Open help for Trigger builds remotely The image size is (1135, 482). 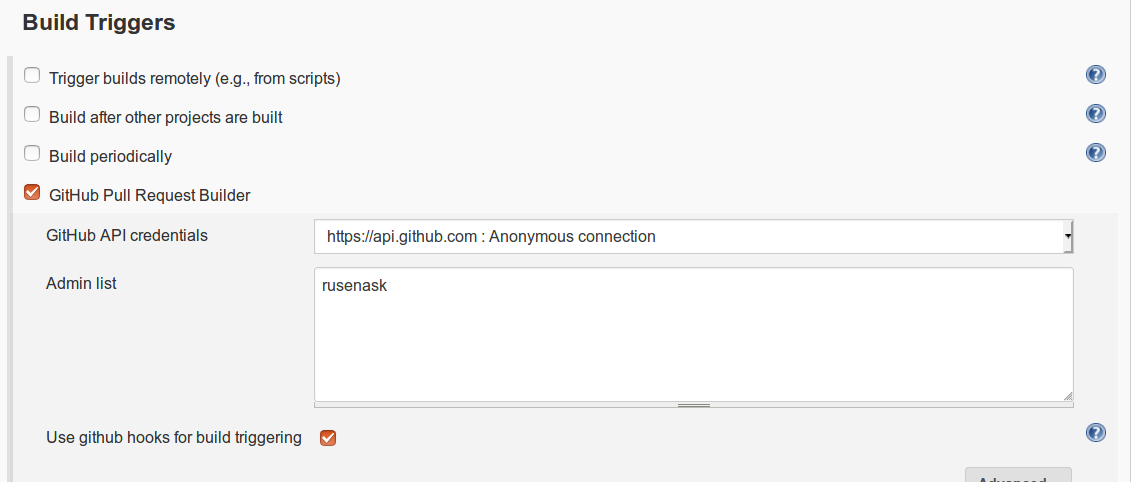pos(1095,75)
